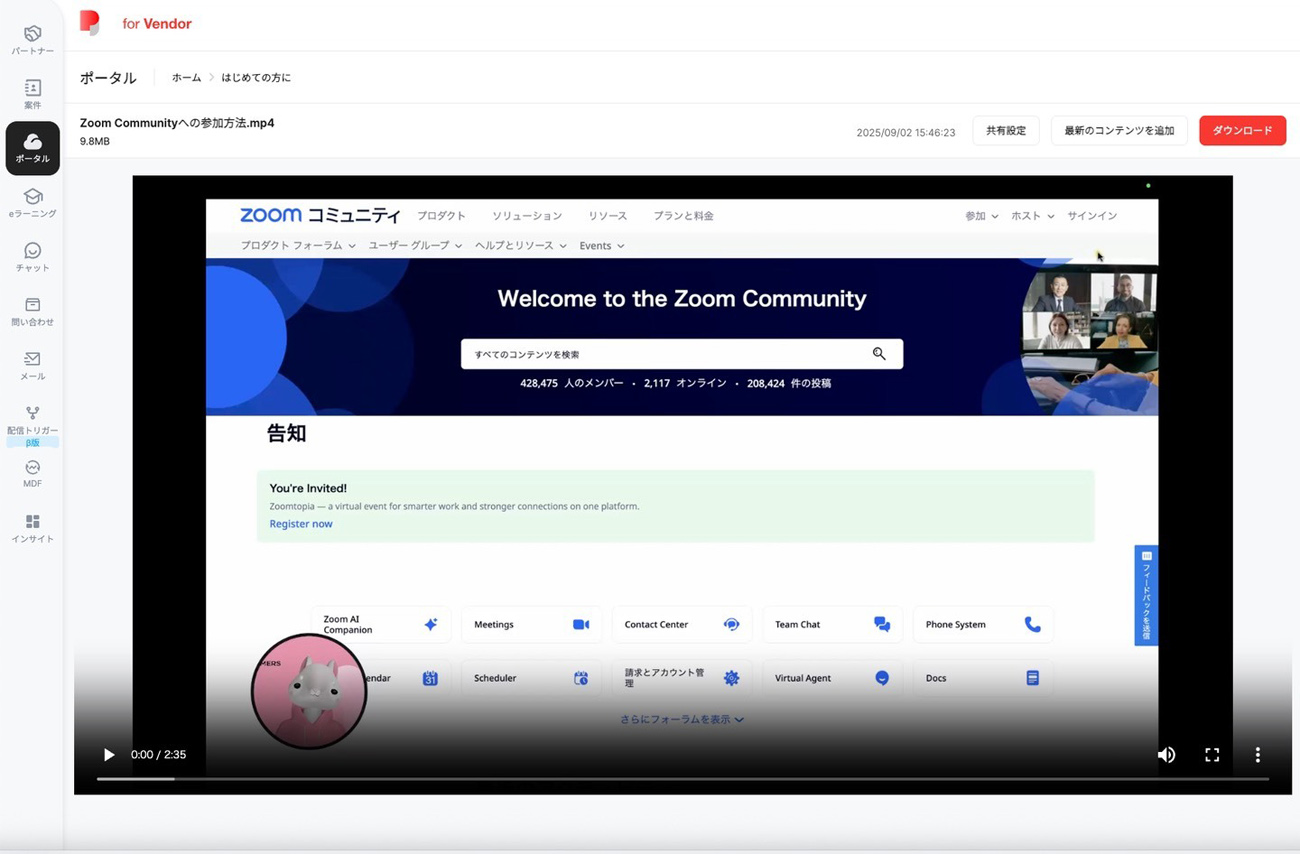Open 共有設定 sharing settings
1300x854 pixels.
[1005, 131]
